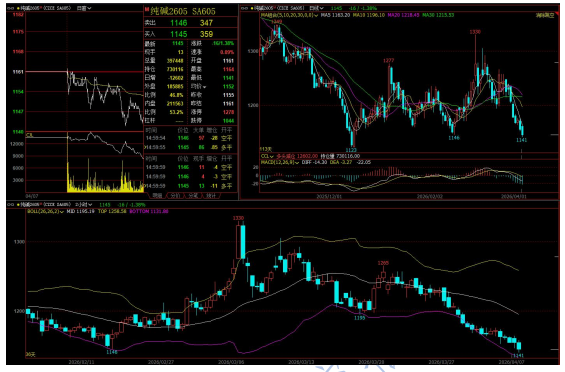Open the 2小时 period dropdown in bottom chart

point(84,204)
